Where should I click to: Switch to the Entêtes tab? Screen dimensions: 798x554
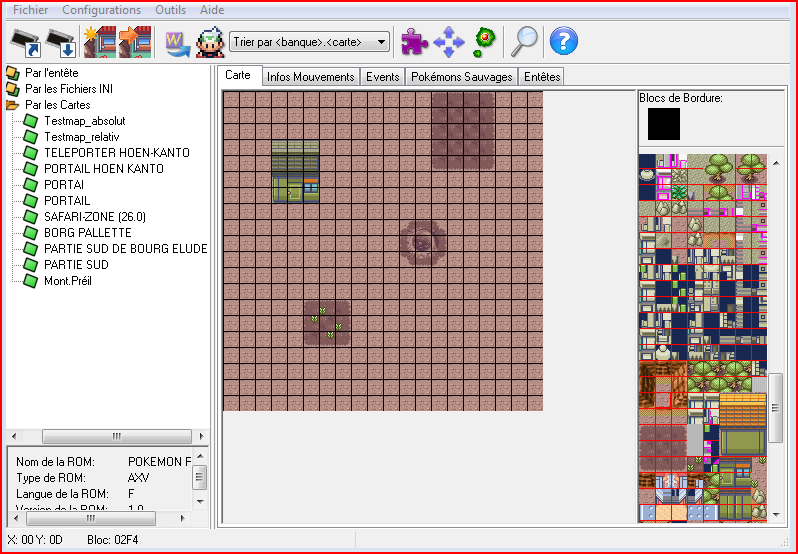coord(542,77)
